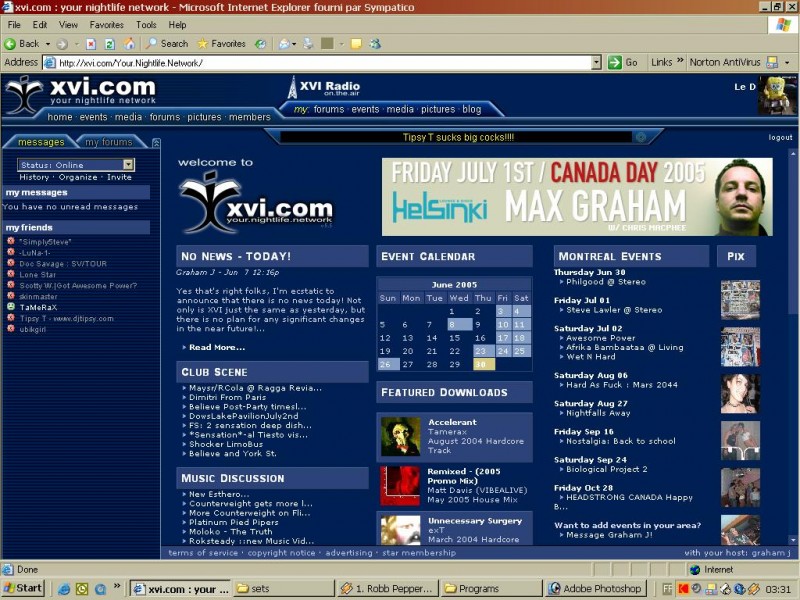The width and height of the screenshot is (800, 600).
Task: Open the Mail button dropdown arrow
Action: point(294,44)
